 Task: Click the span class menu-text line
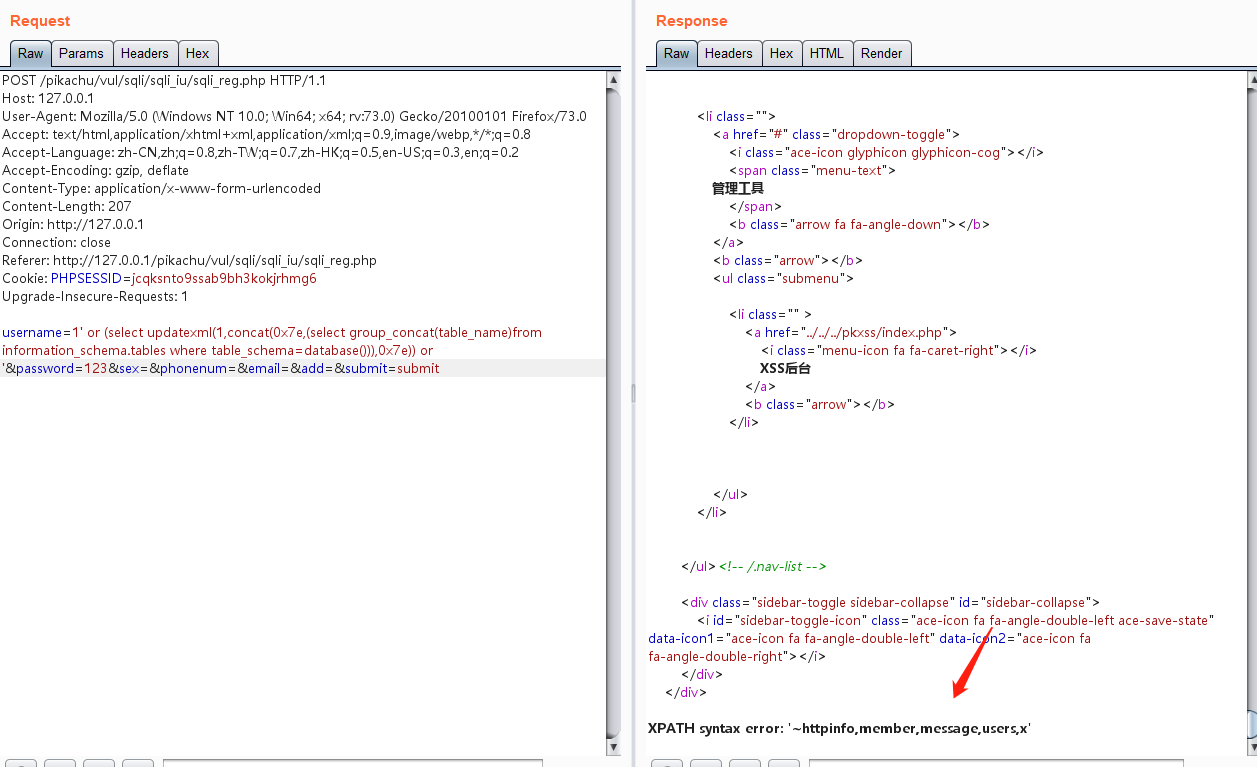pos(812,170)
